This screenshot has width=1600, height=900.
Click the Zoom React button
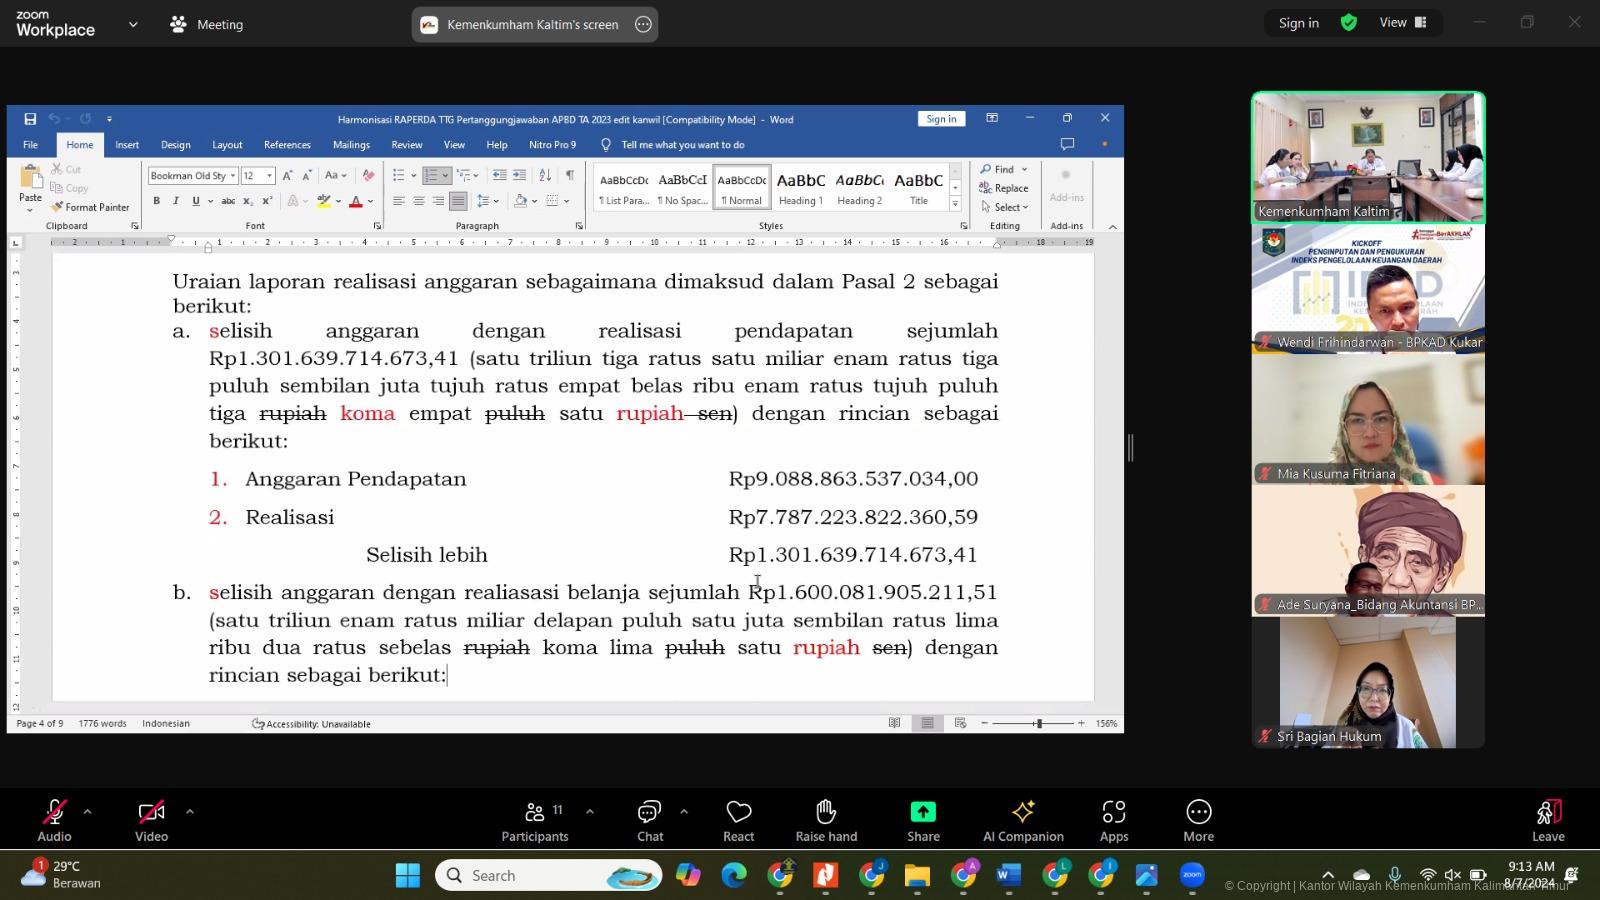[739, 821]
